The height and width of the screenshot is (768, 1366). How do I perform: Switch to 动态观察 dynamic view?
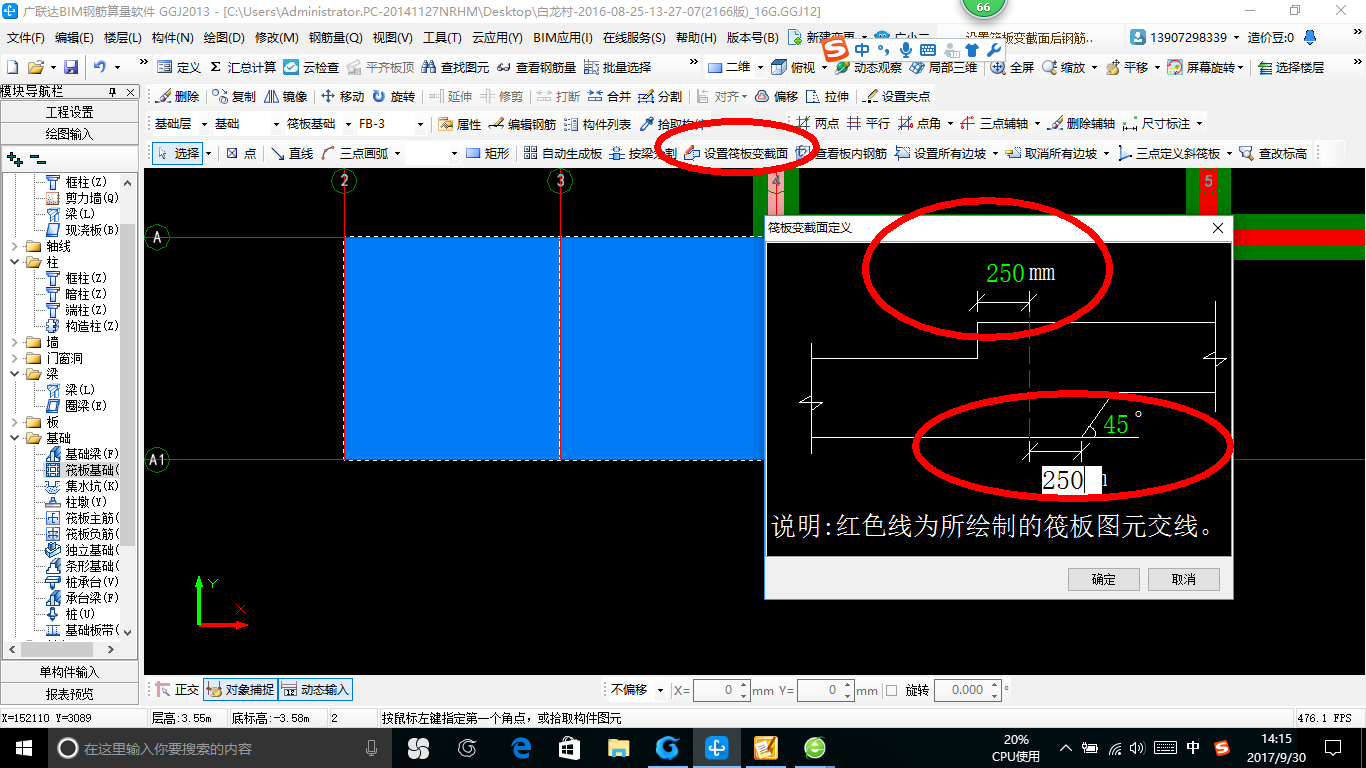click(869, 67)
